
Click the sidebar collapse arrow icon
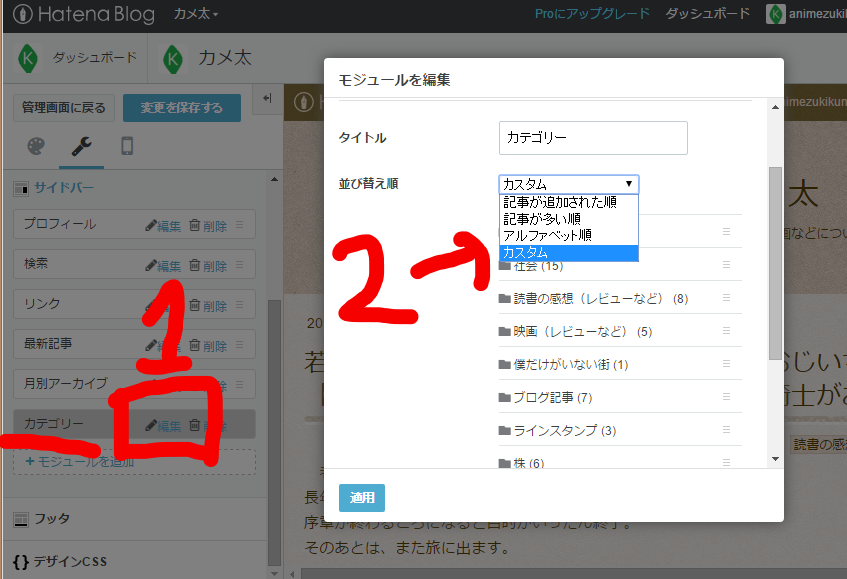[269, 99]
